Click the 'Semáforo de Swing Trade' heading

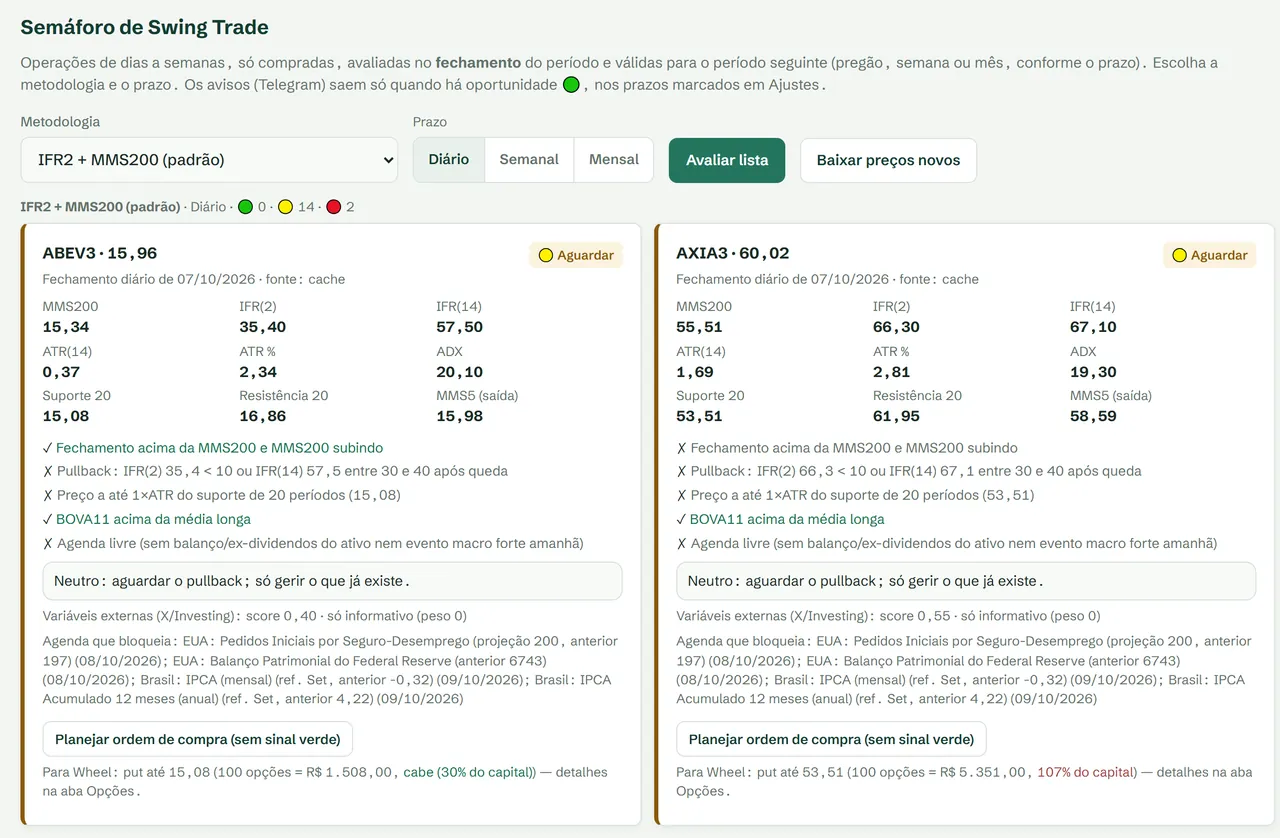145,27
